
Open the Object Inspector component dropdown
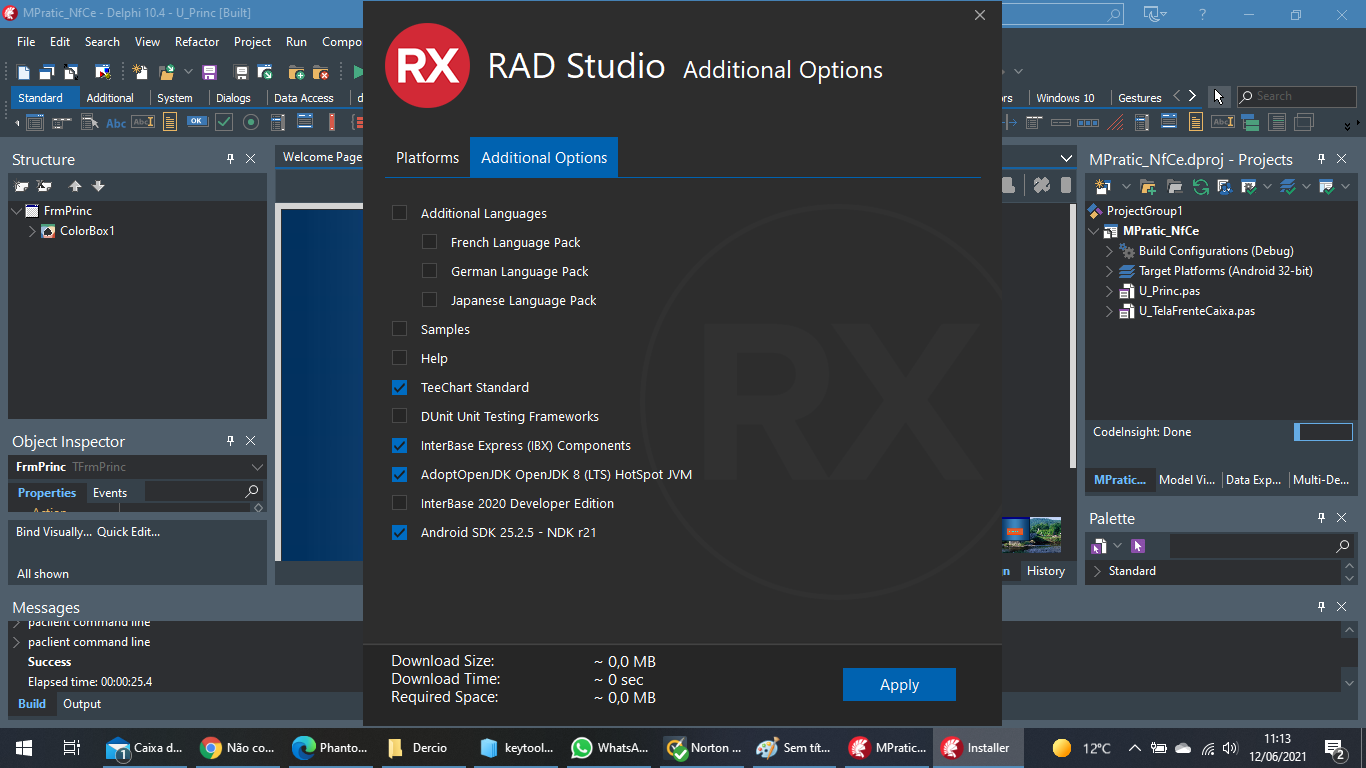[x=257, y=467]
